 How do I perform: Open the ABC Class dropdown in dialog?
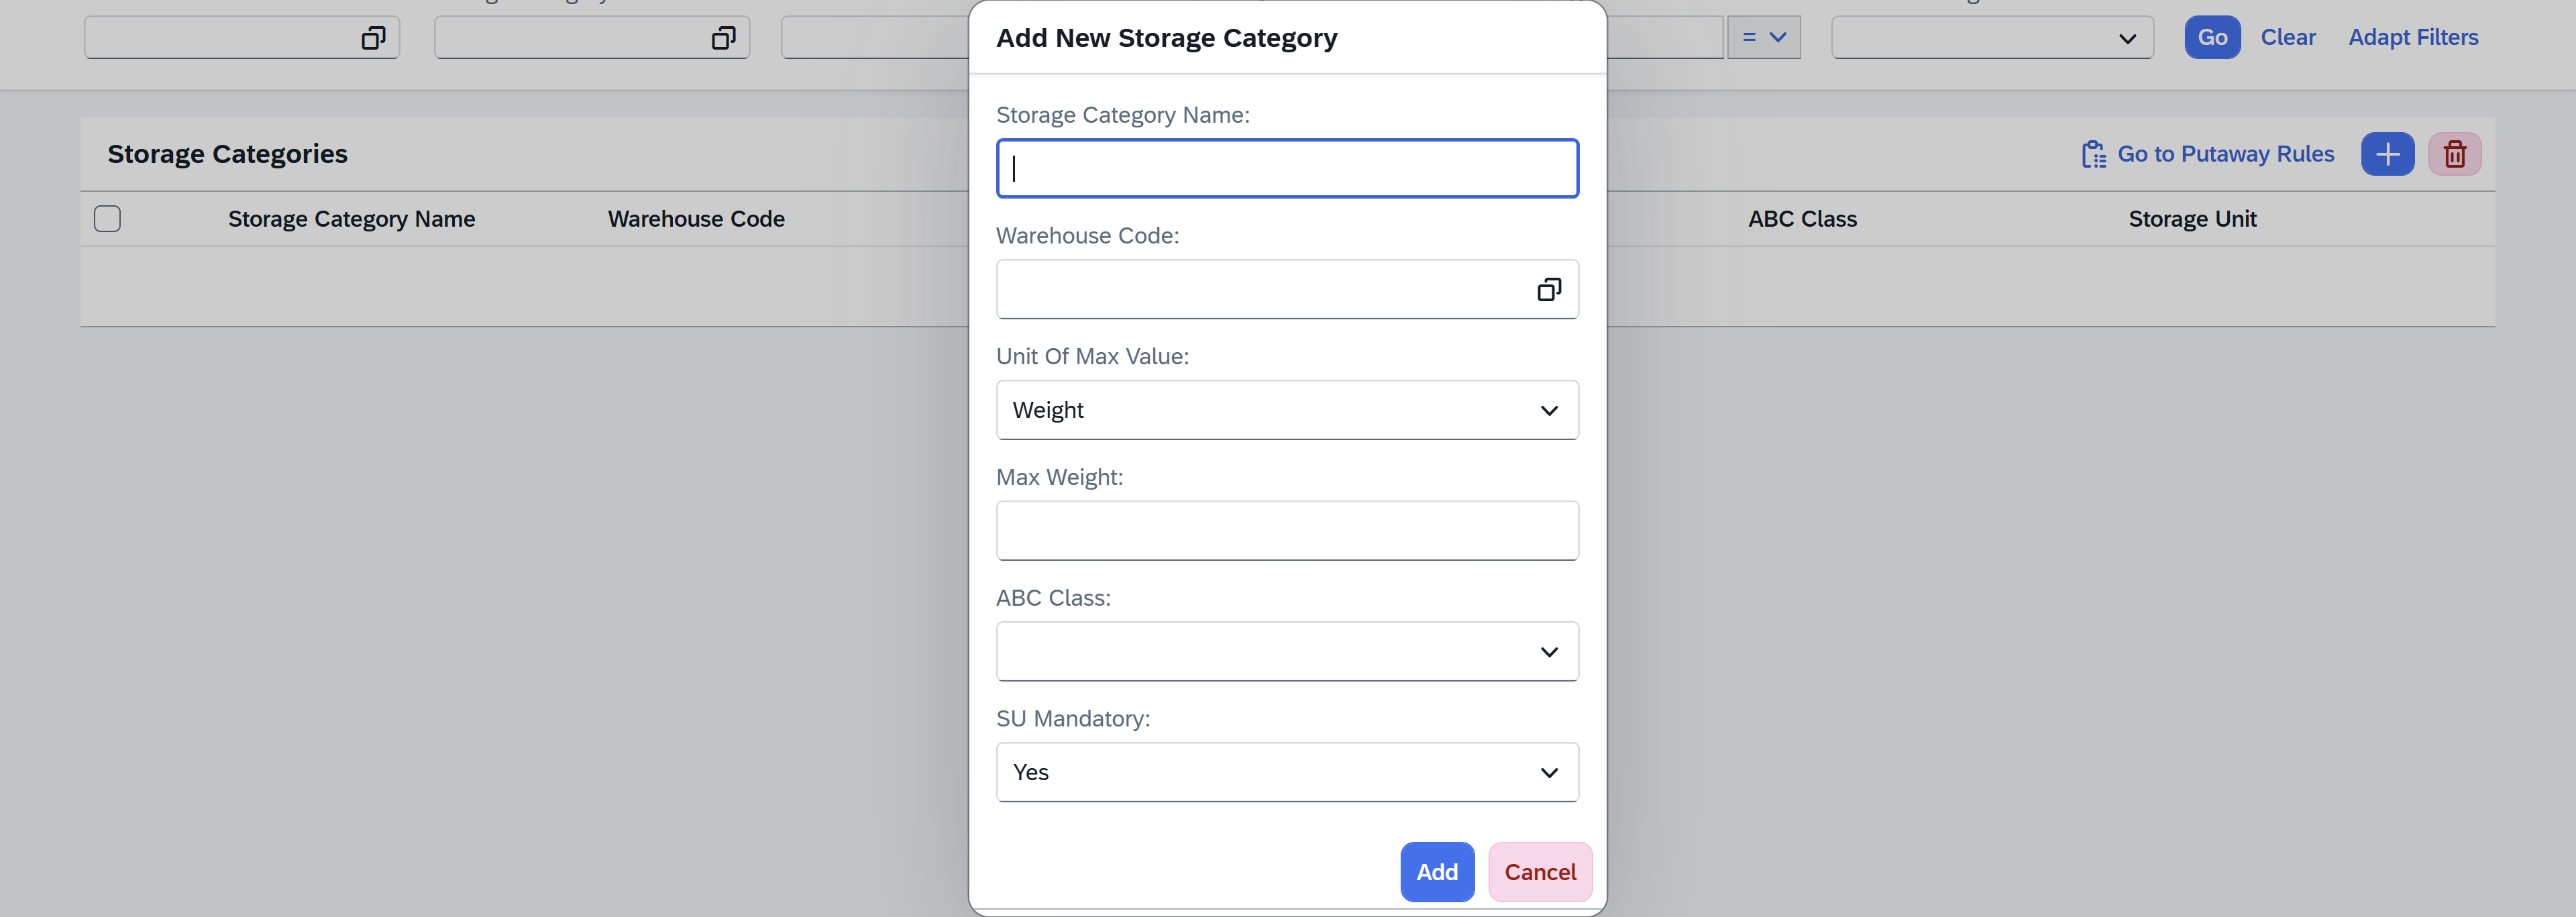tap(1548, 652)
